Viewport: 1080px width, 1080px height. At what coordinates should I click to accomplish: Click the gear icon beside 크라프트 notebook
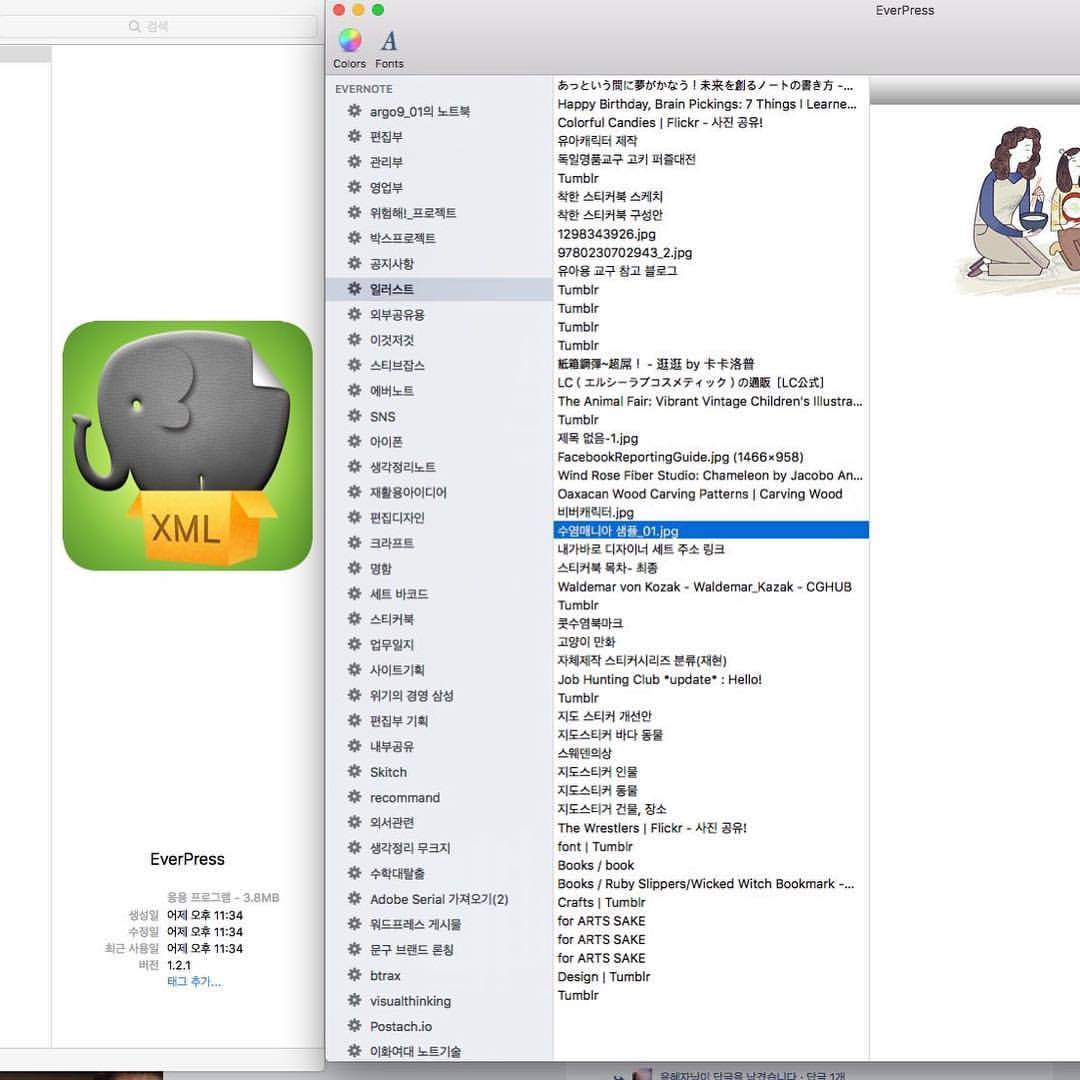click(x=354, y=543)
